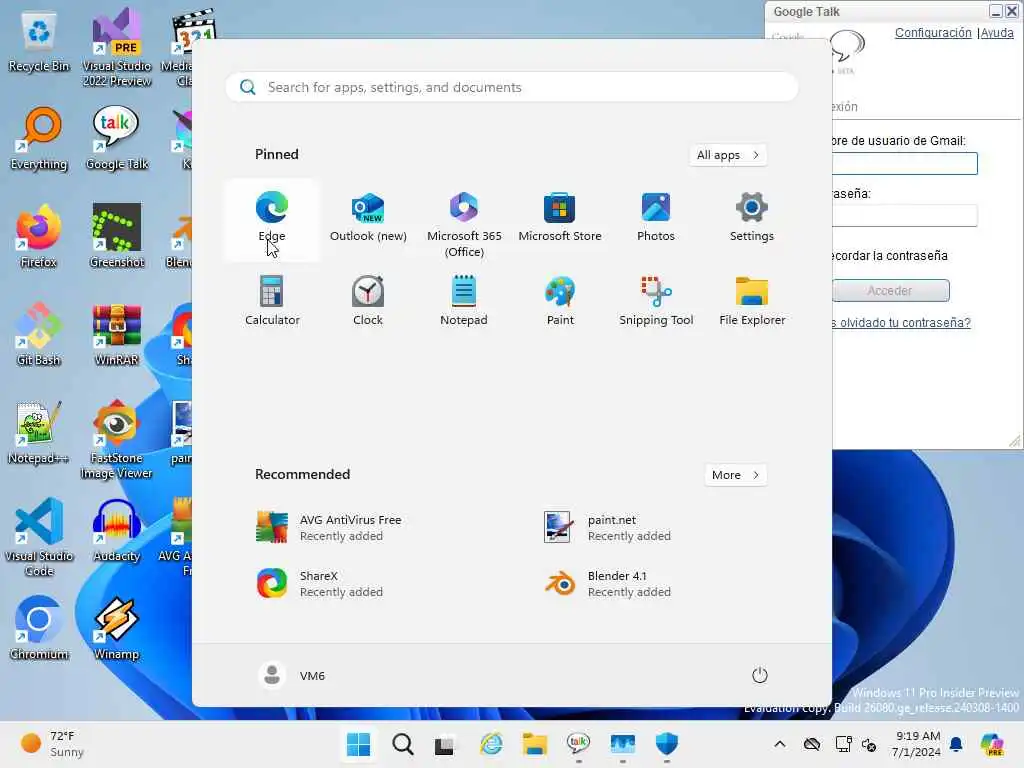
Task: Open Task View on taskbar
Action: 445,744
